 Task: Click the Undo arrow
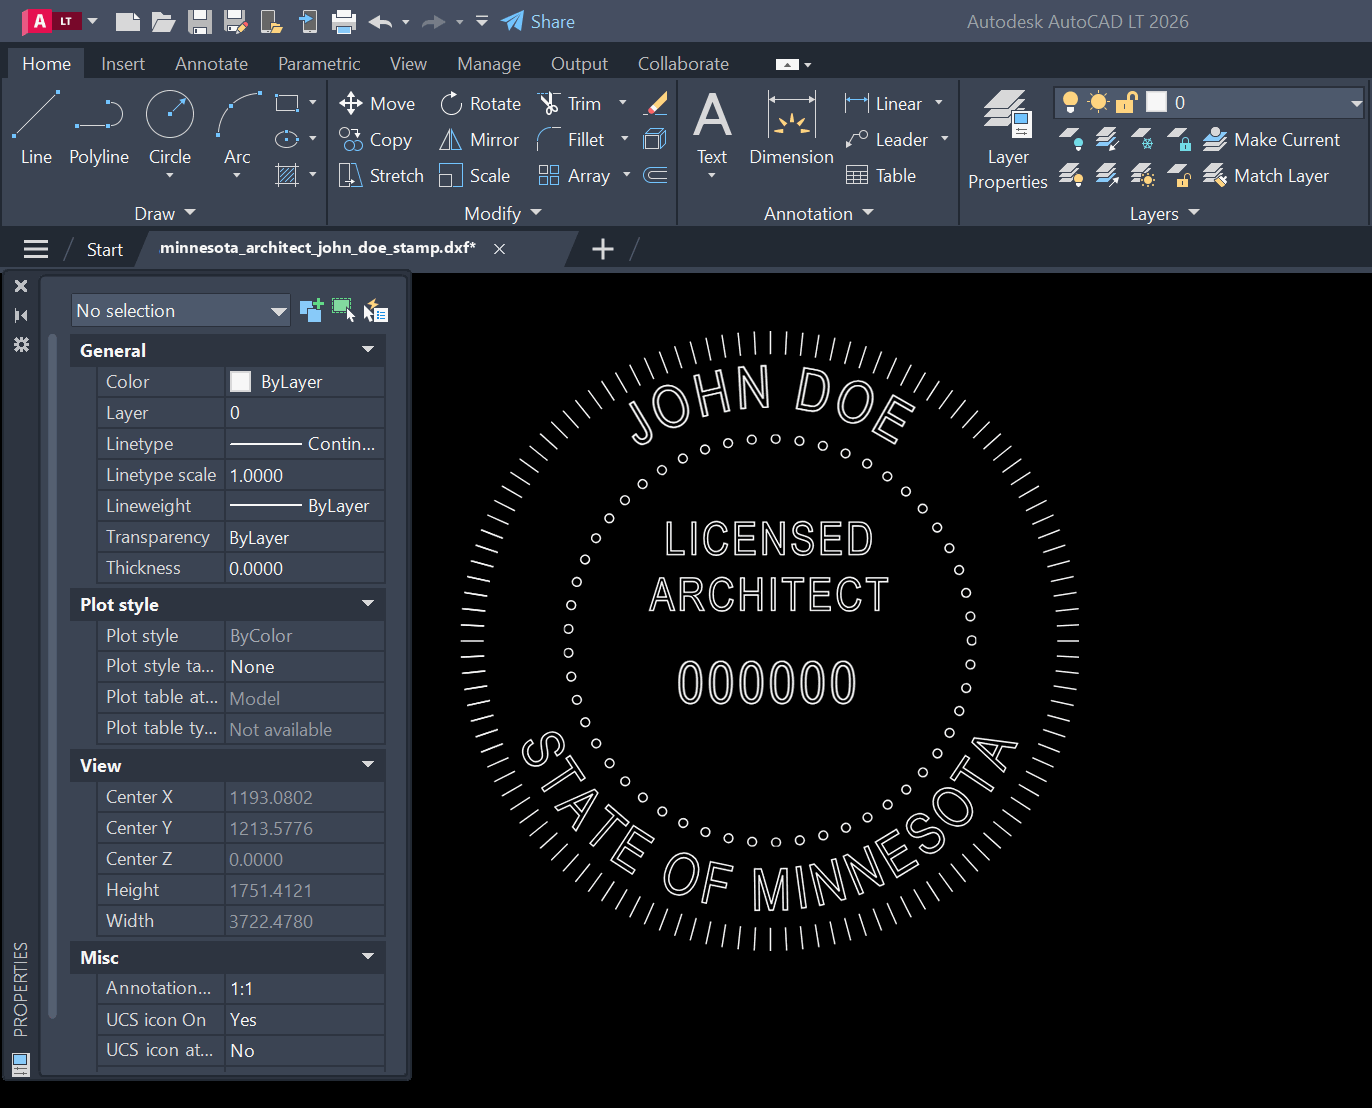click(380, 21)
